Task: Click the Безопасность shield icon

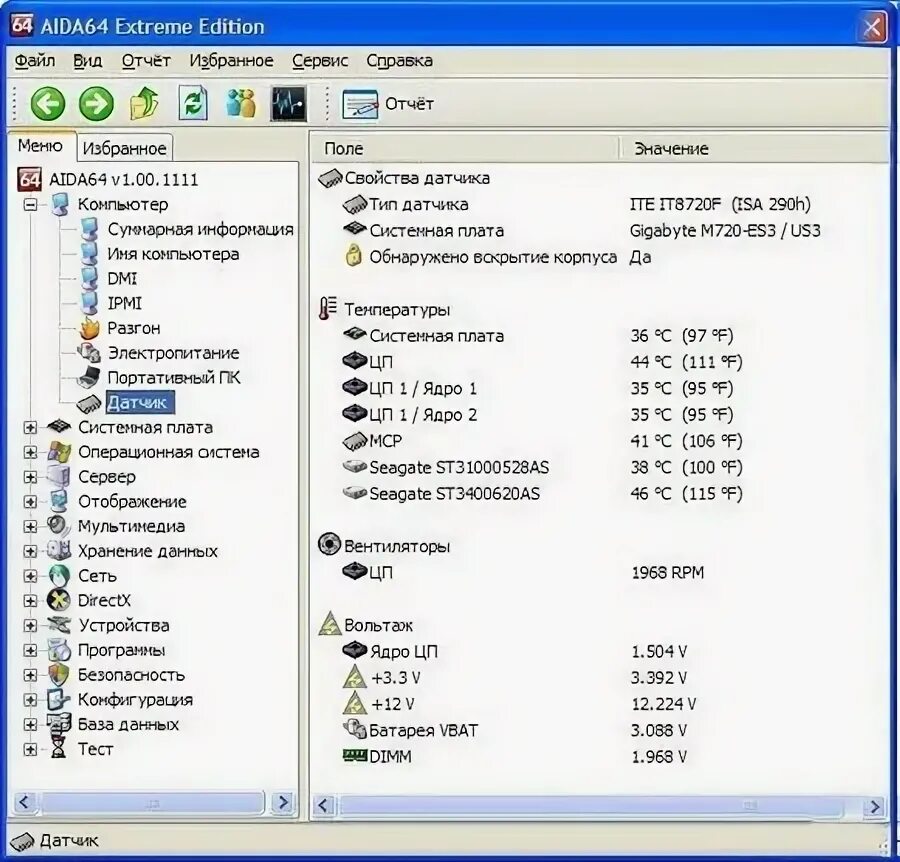Action: pyautogui.click(x=59, y=675)
